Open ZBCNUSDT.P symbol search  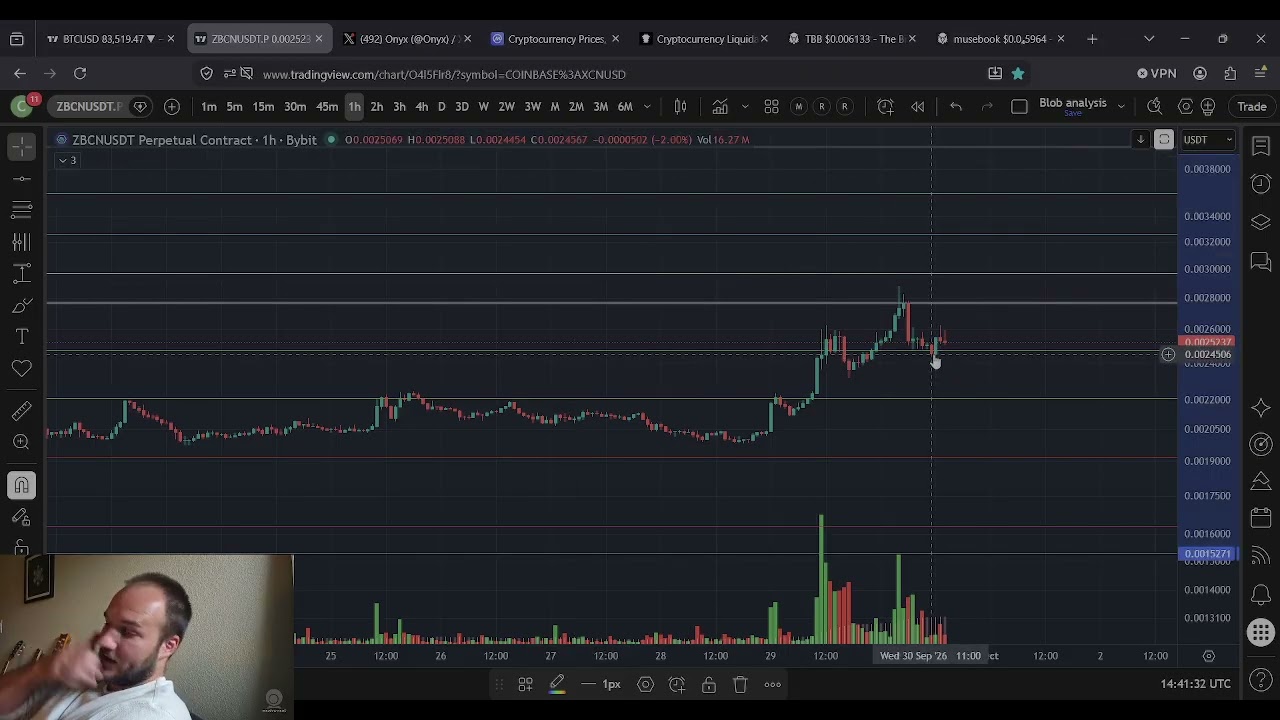[x=88, y=106]
